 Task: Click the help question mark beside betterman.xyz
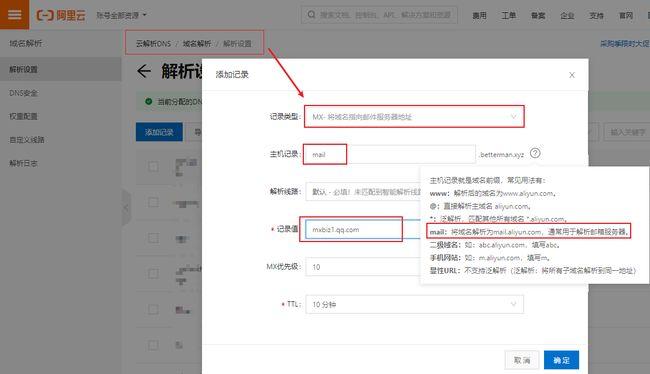tap(535, 153)
